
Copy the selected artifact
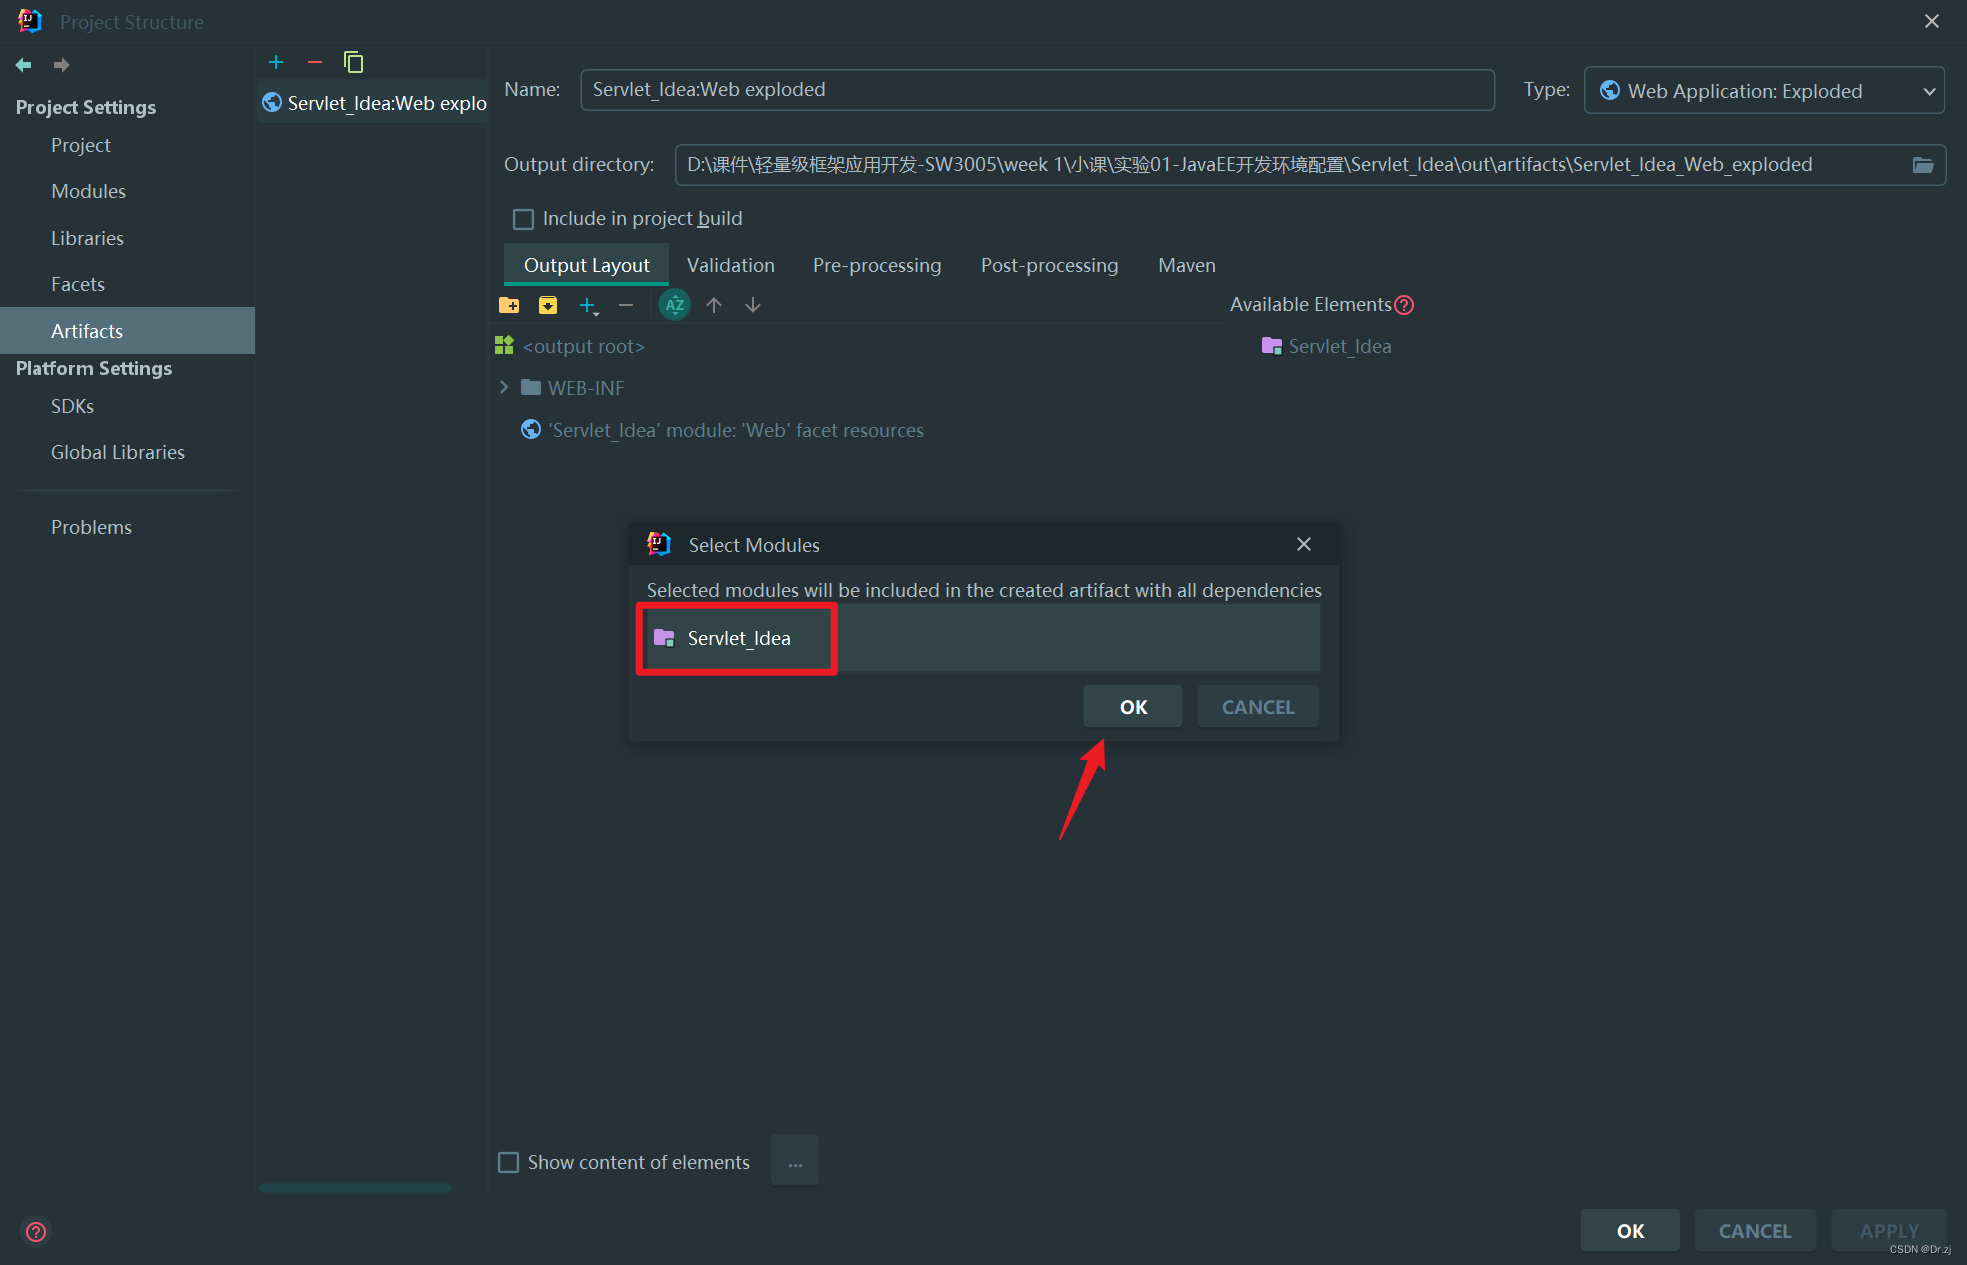[354, 62]
